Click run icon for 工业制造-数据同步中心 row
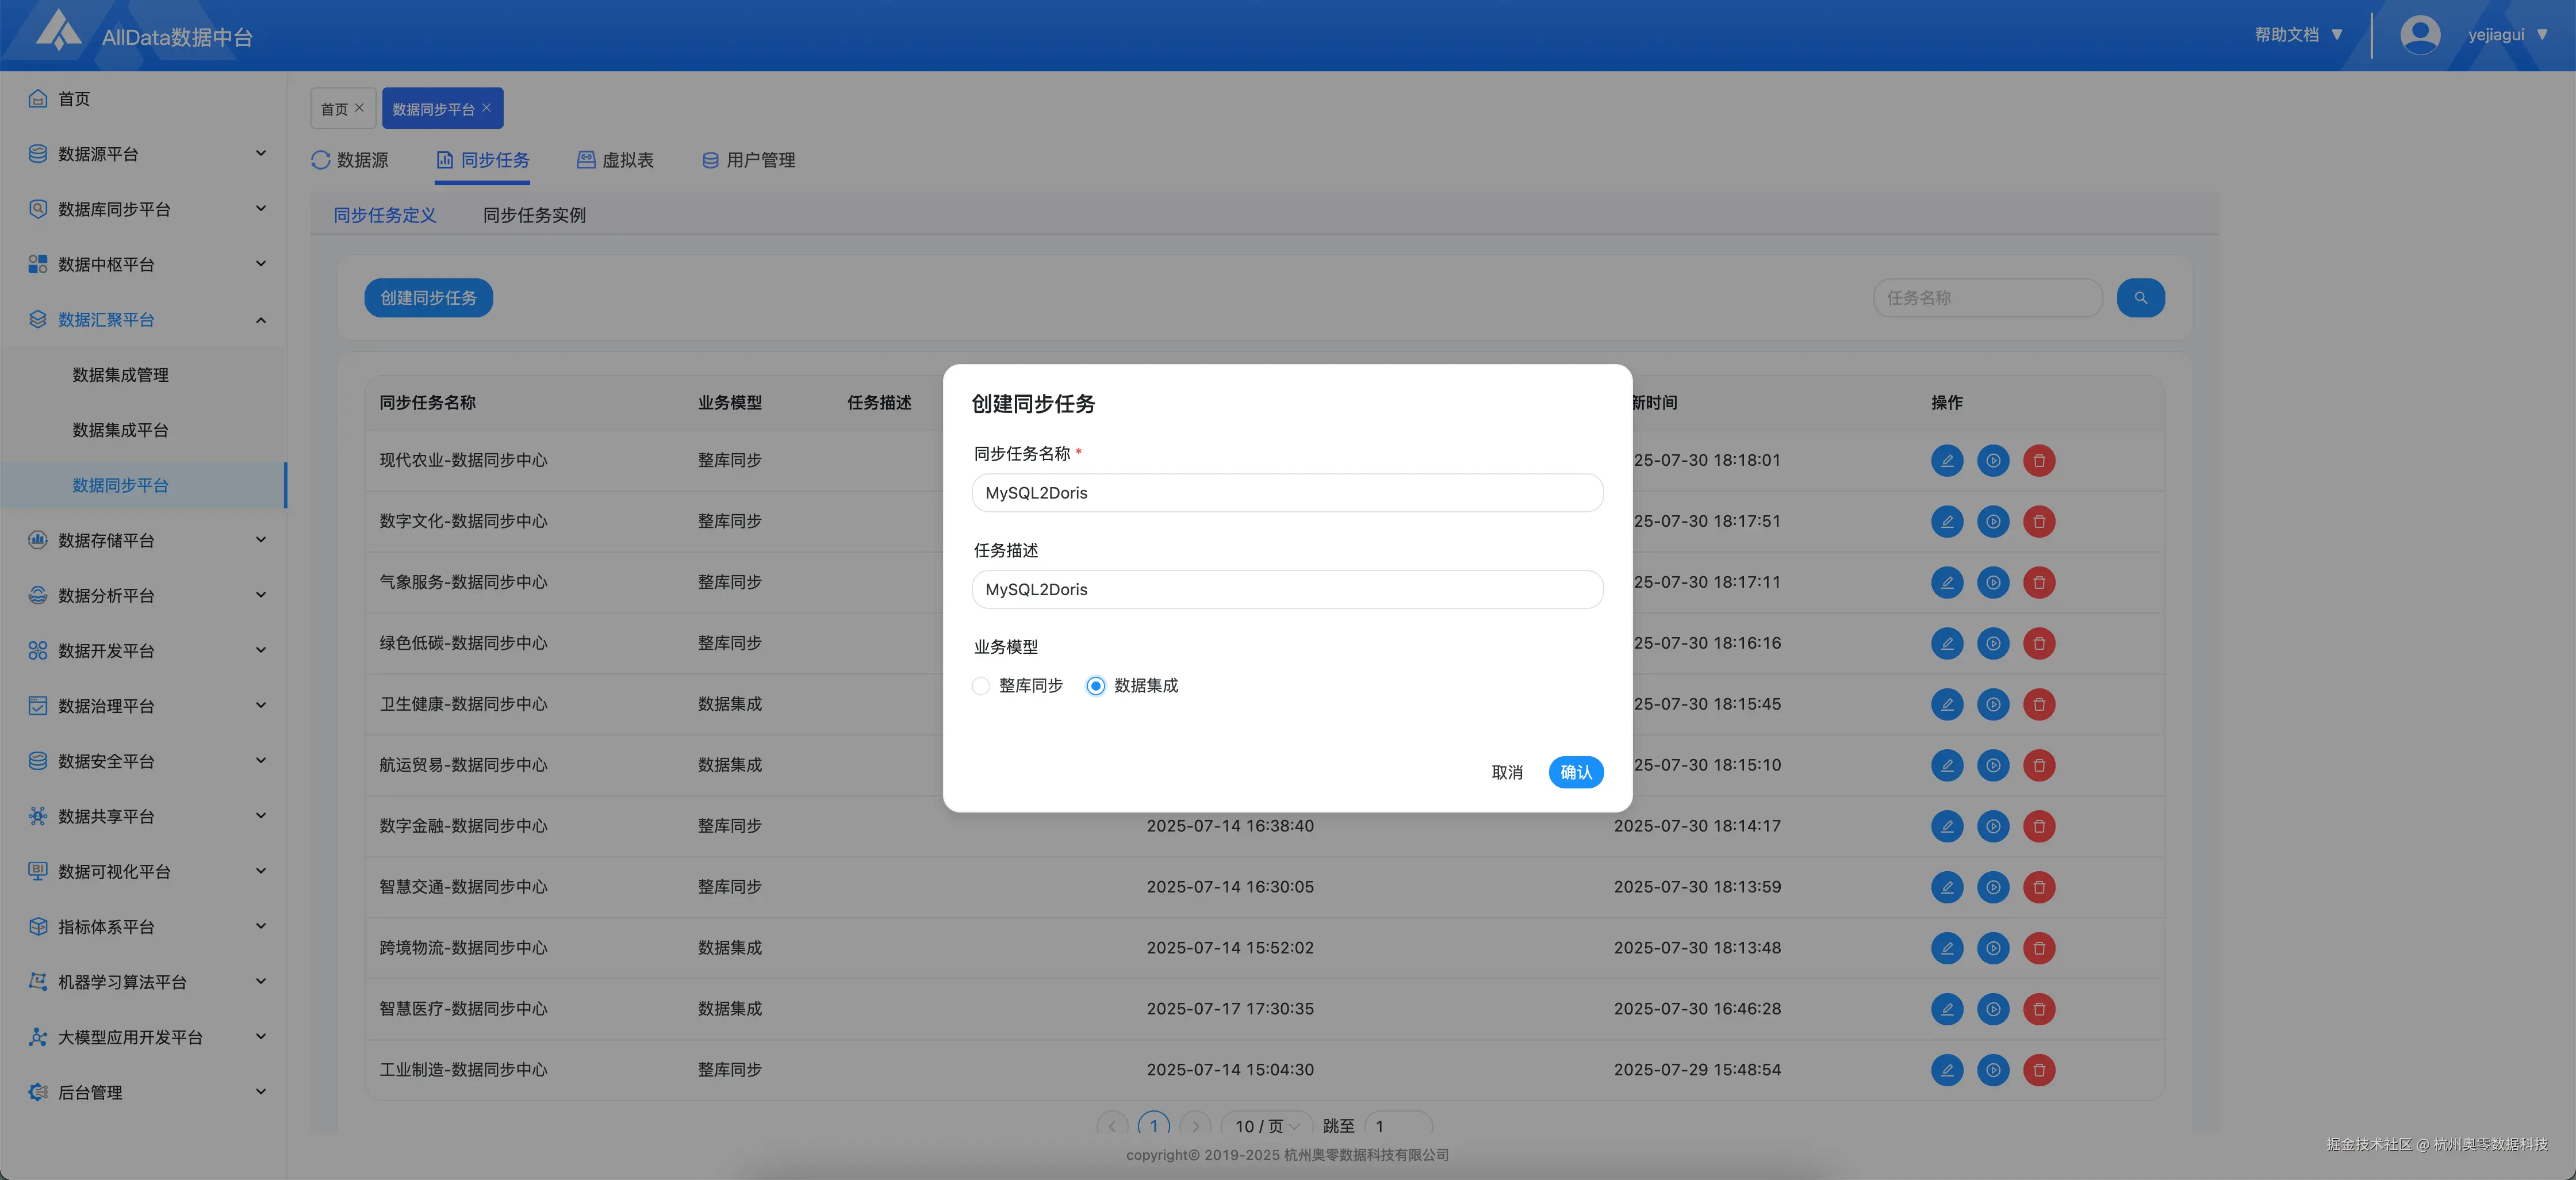Image resolution: width=2576 pixels, height=1180 pixels. click(x=1992, y=1070)
